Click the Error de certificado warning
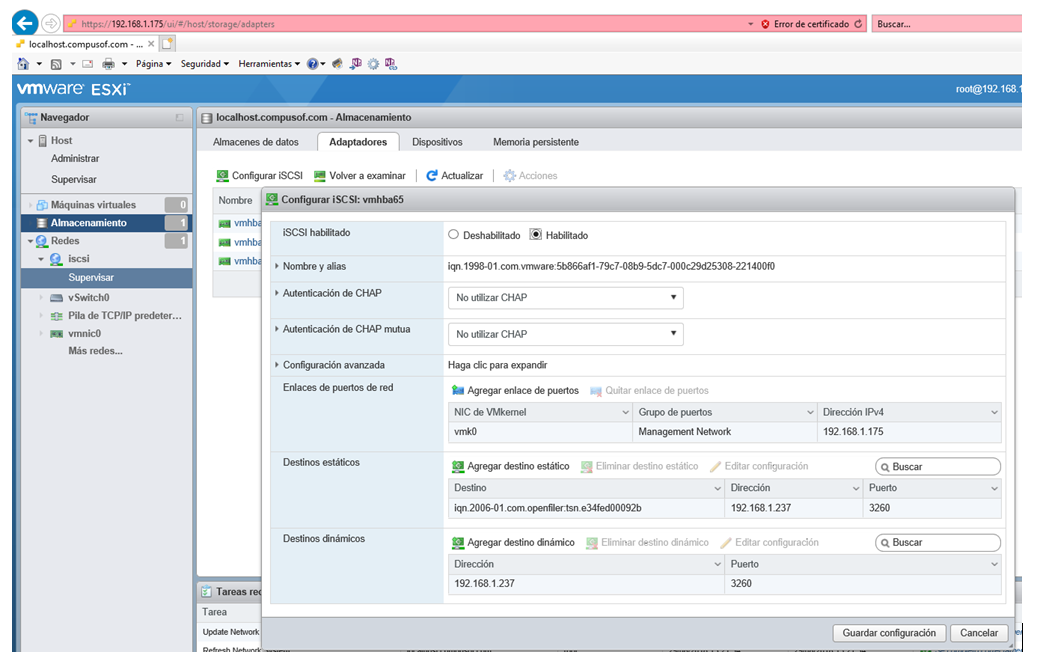Screen dimensions: 1041x671 pyautogui.click(x=805, y=24)
